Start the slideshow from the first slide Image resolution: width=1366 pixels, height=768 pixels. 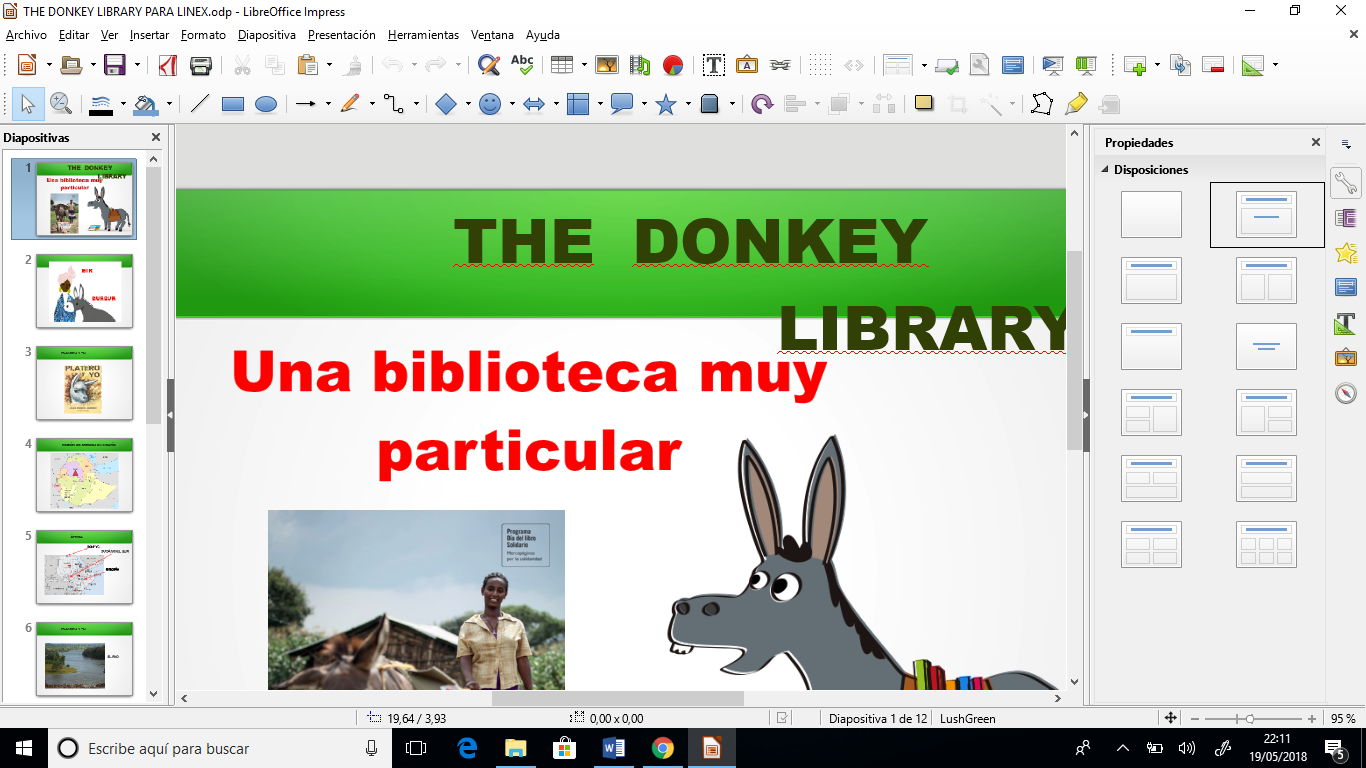point(1054,64)
